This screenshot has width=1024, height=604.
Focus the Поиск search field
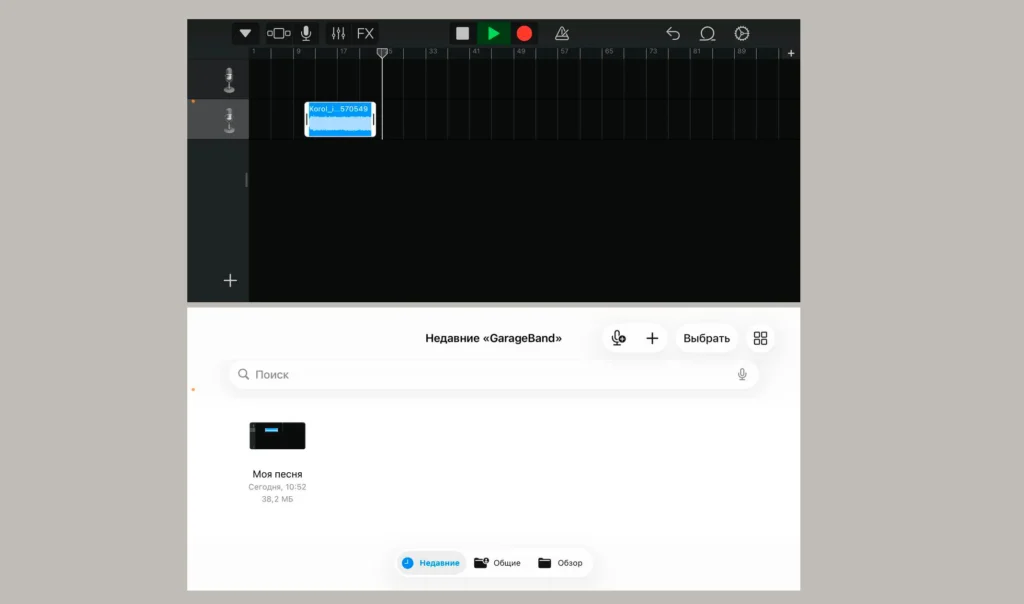(x=494, y=374)
